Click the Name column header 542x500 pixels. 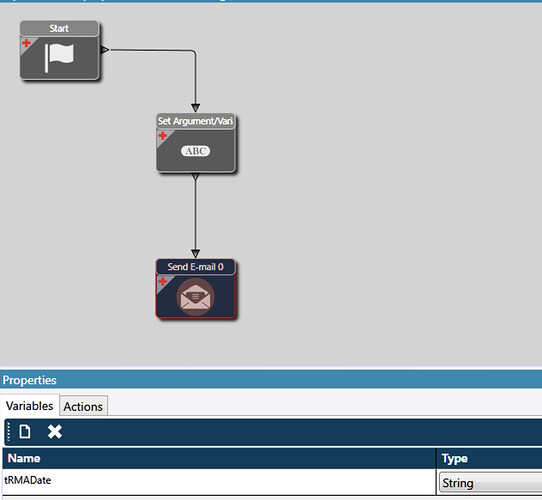coord(219,459)
